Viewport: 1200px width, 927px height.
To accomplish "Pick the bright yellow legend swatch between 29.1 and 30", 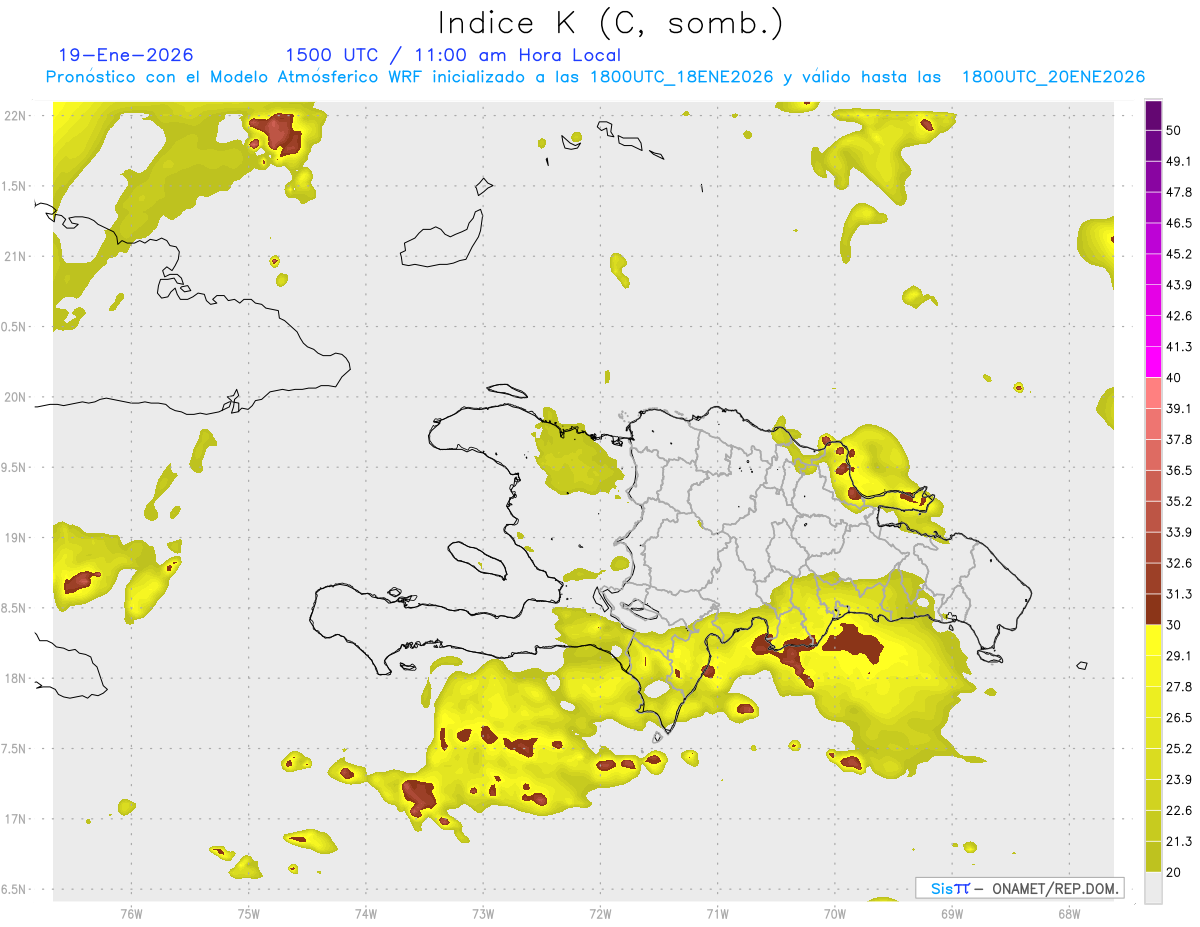I will (1153, 641).
